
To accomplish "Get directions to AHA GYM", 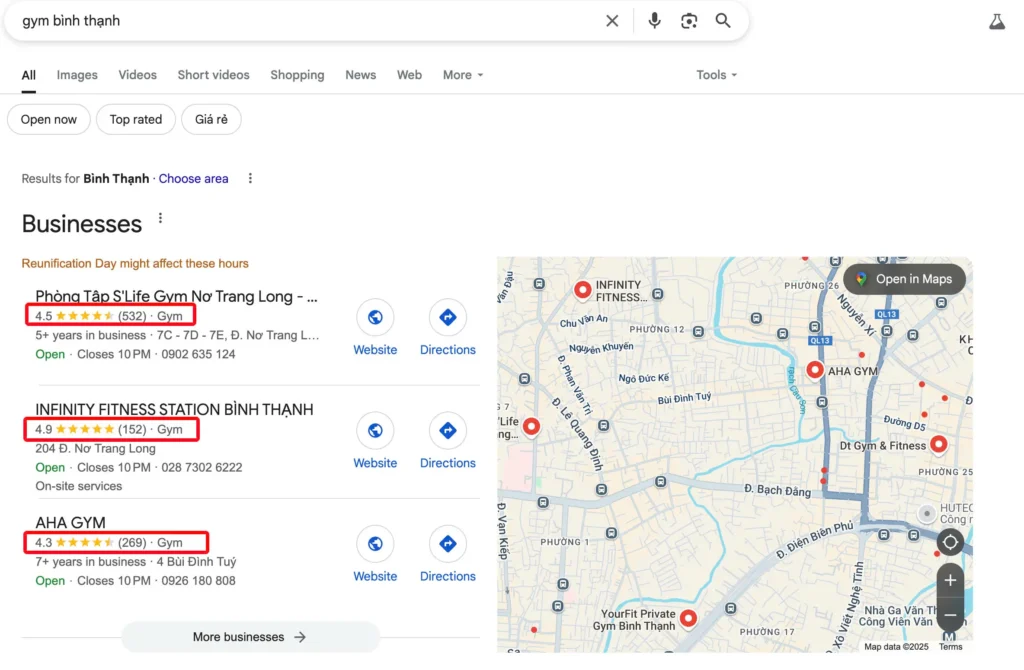I will [447, 543].
